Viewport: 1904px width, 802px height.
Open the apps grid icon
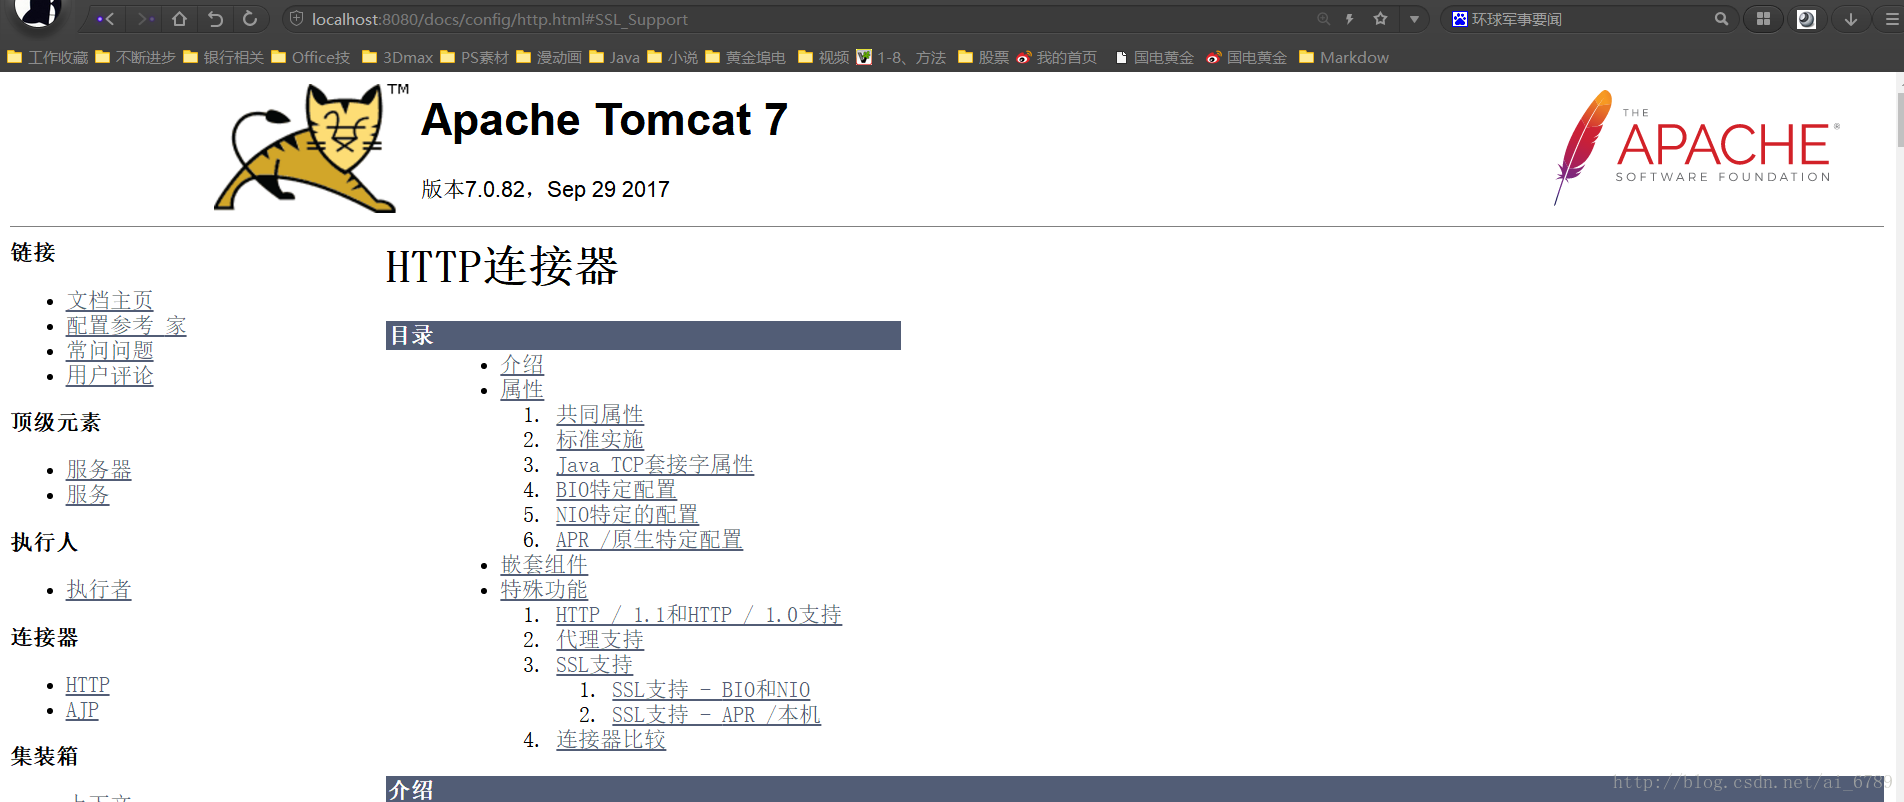(x=1763, y=19)
